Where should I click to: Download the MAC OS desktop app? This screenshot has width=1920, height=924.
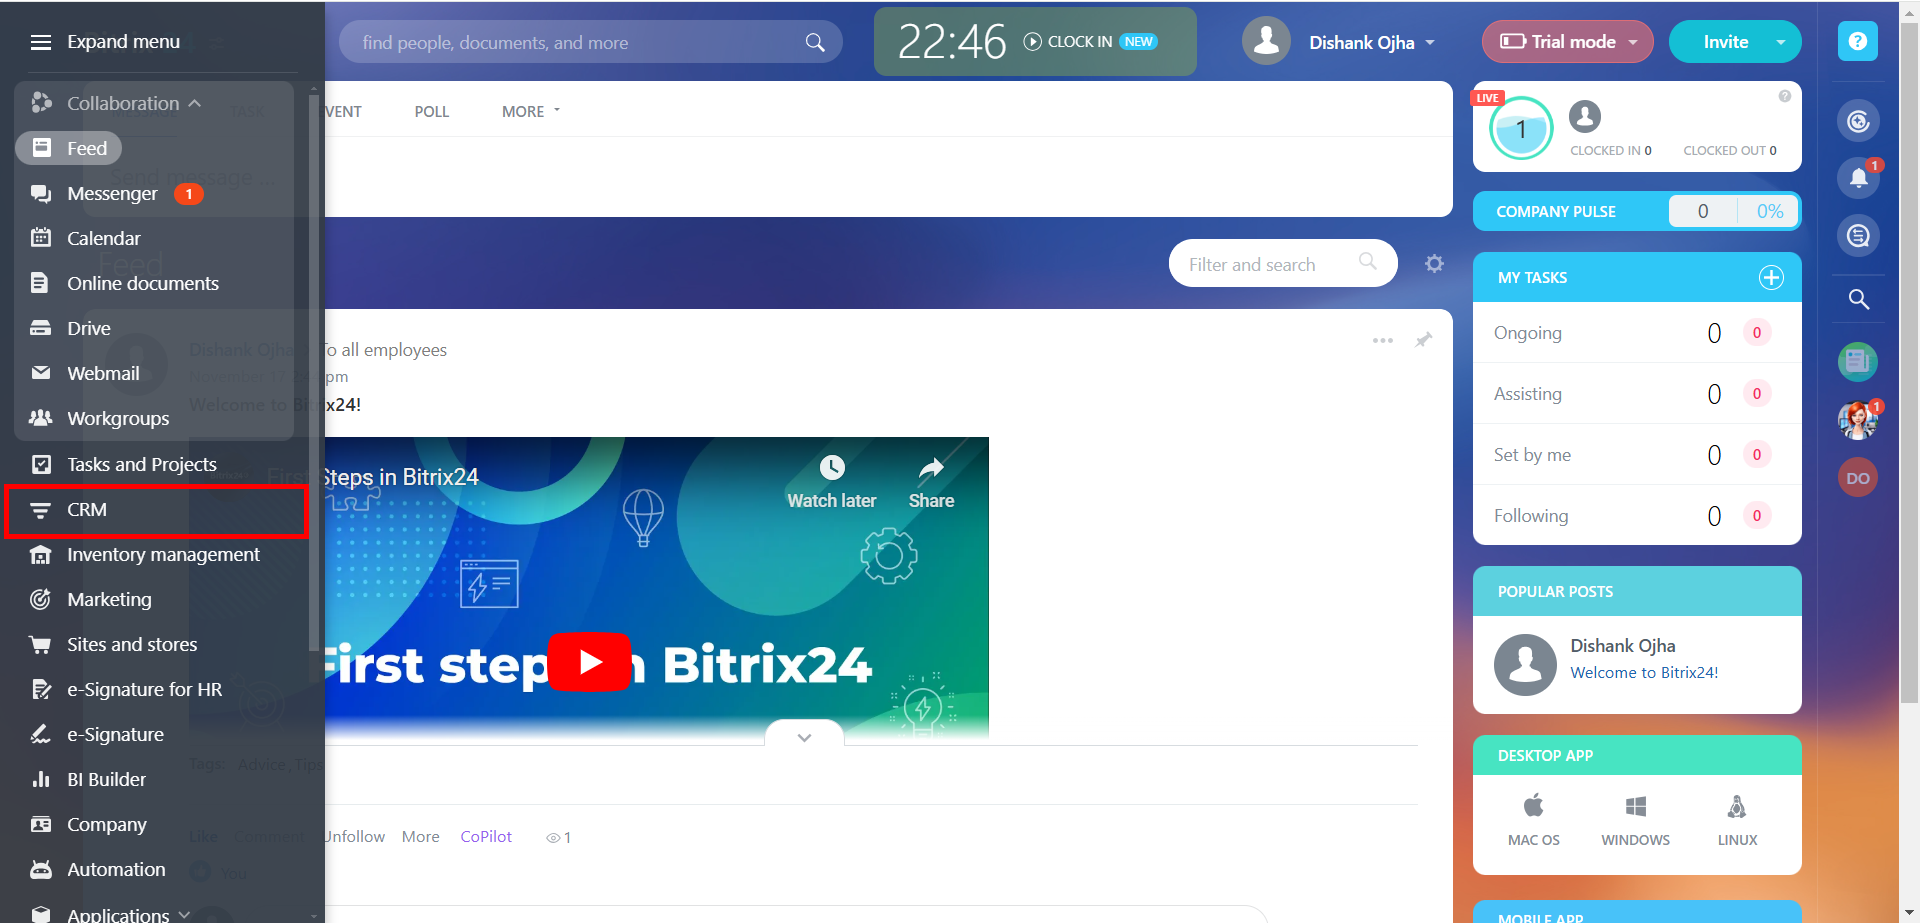[x=1533, y=820]
